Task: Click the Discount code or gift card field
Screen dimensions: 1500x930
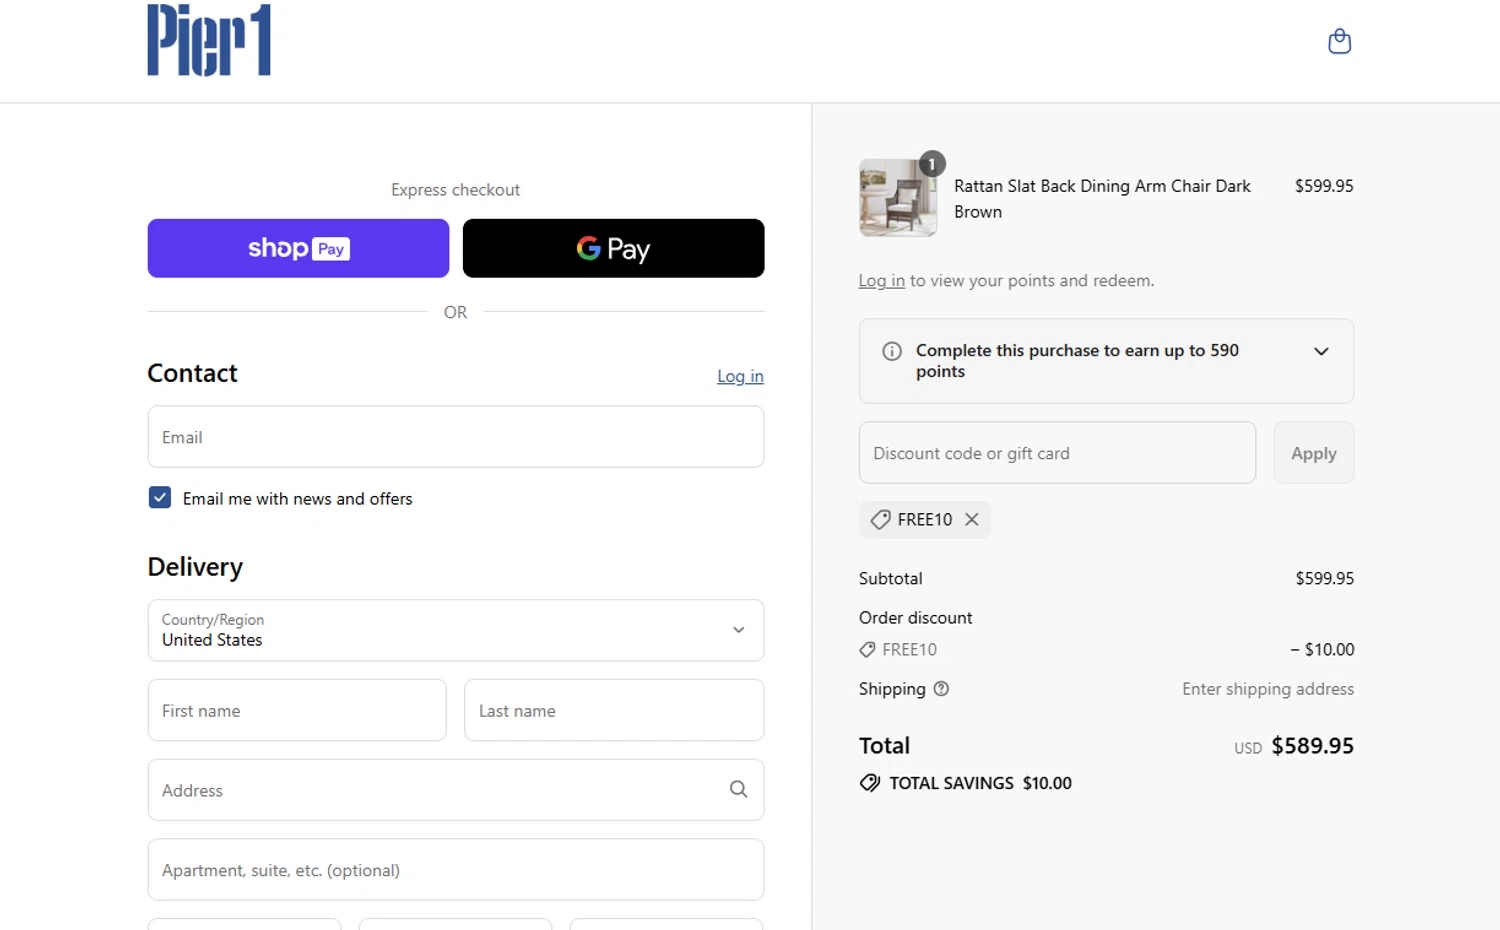Action: point(1056,453)
